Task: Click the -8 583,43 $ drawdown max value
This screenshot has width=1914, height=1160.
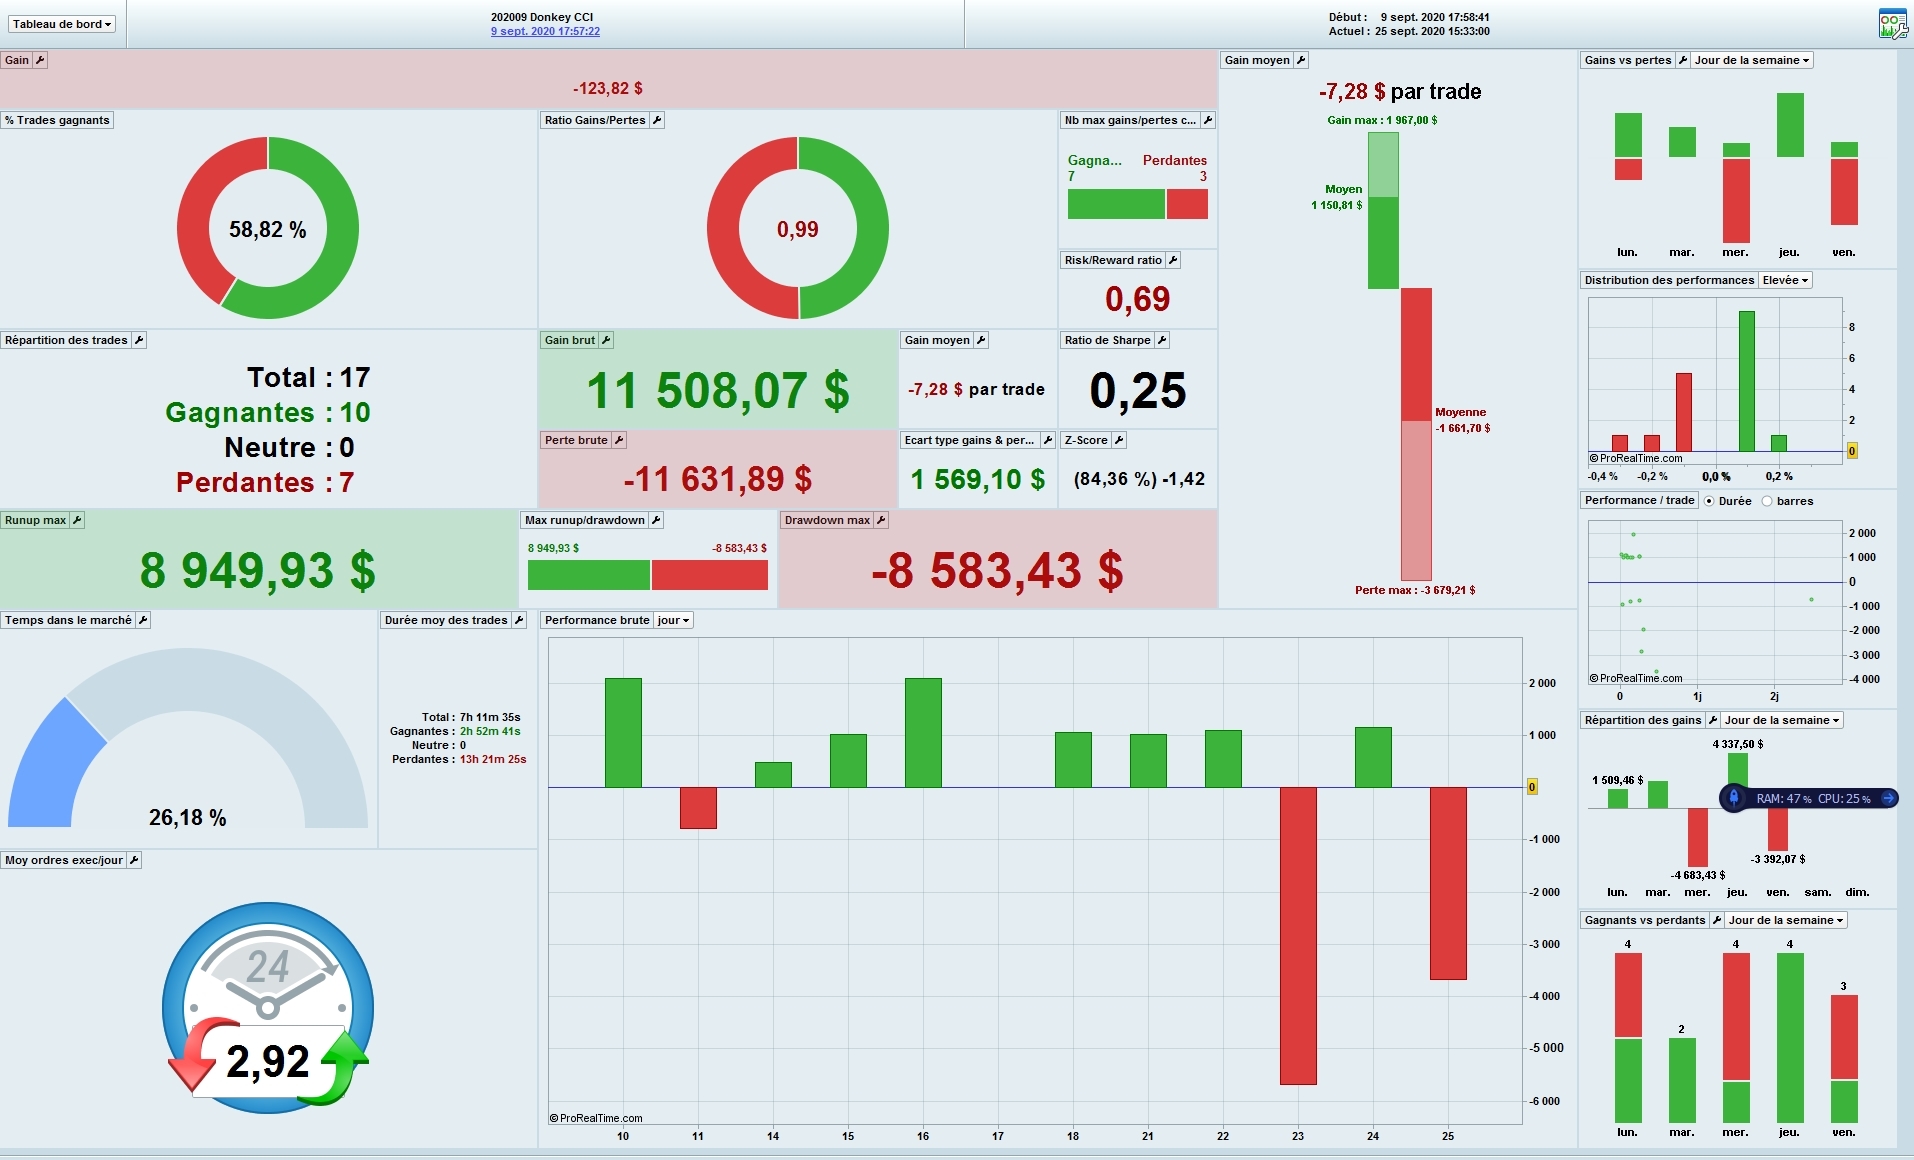Action: 997,570
